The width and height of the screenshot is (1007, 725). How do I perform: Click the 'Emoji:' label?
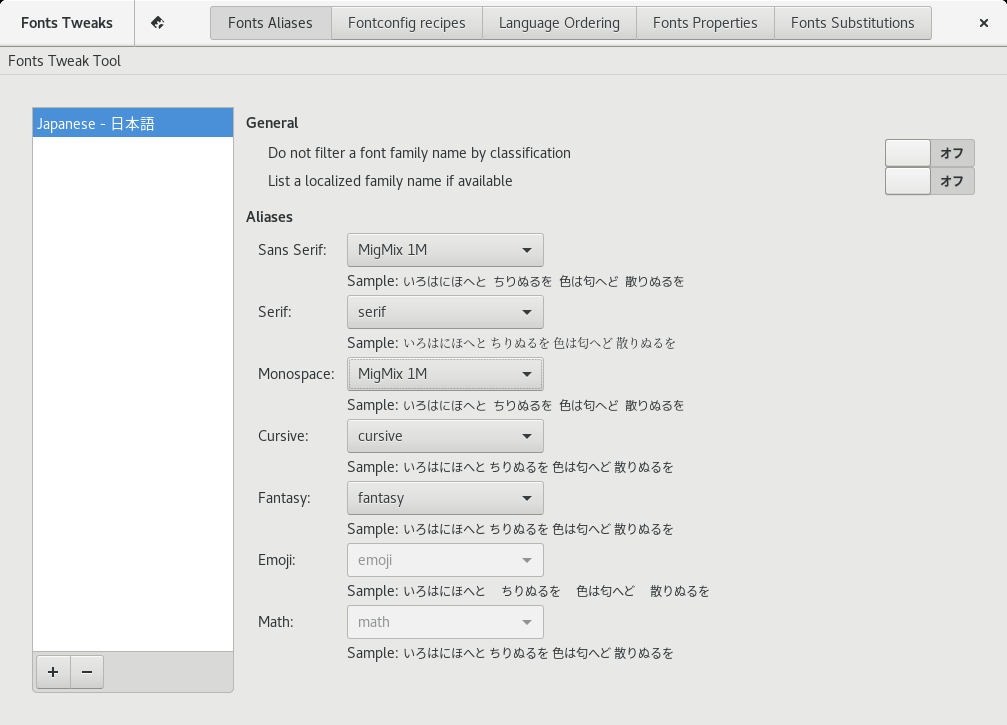pyautogui.click(x=277, y=560)
